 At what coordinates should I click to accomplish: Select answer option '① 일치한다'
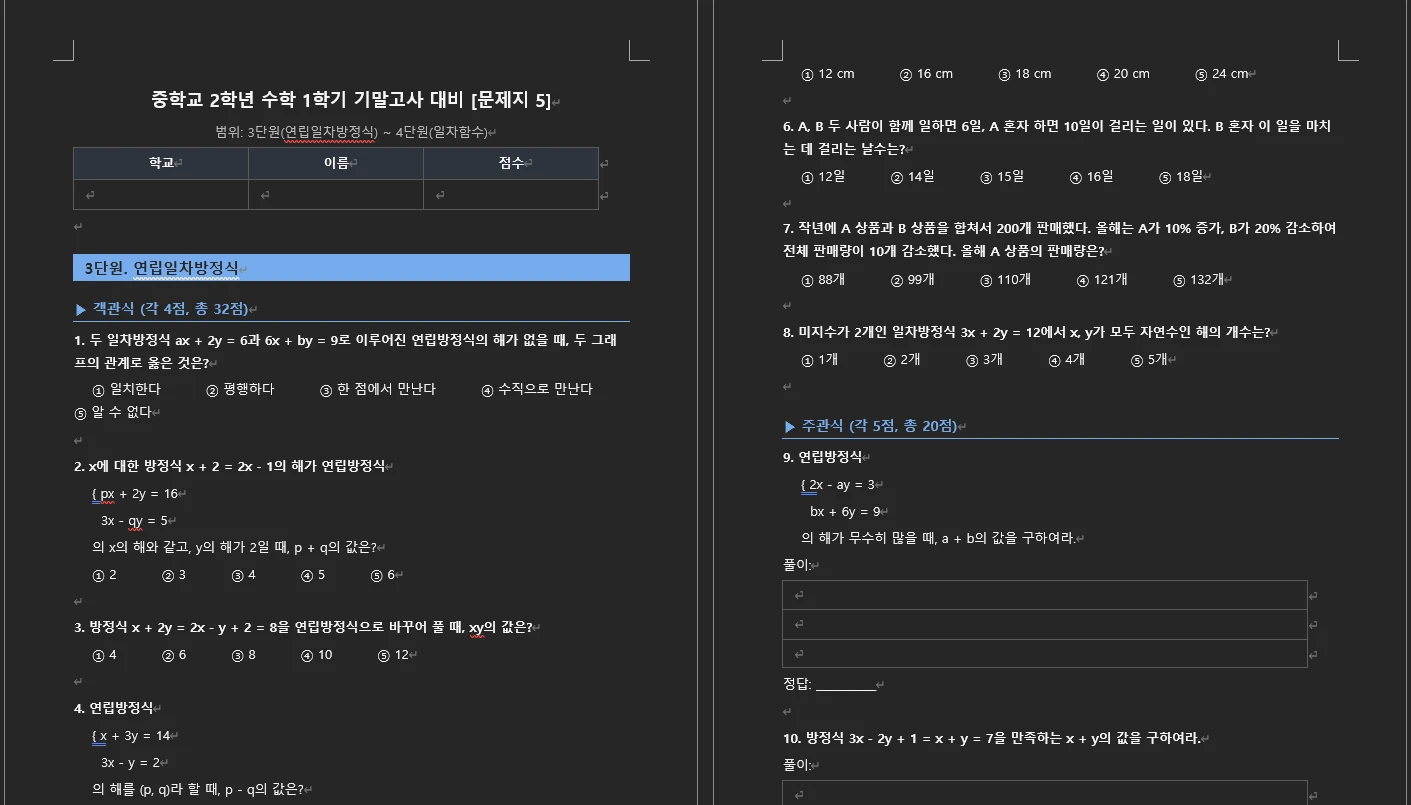pyautogui.click(x=126, y=389)
